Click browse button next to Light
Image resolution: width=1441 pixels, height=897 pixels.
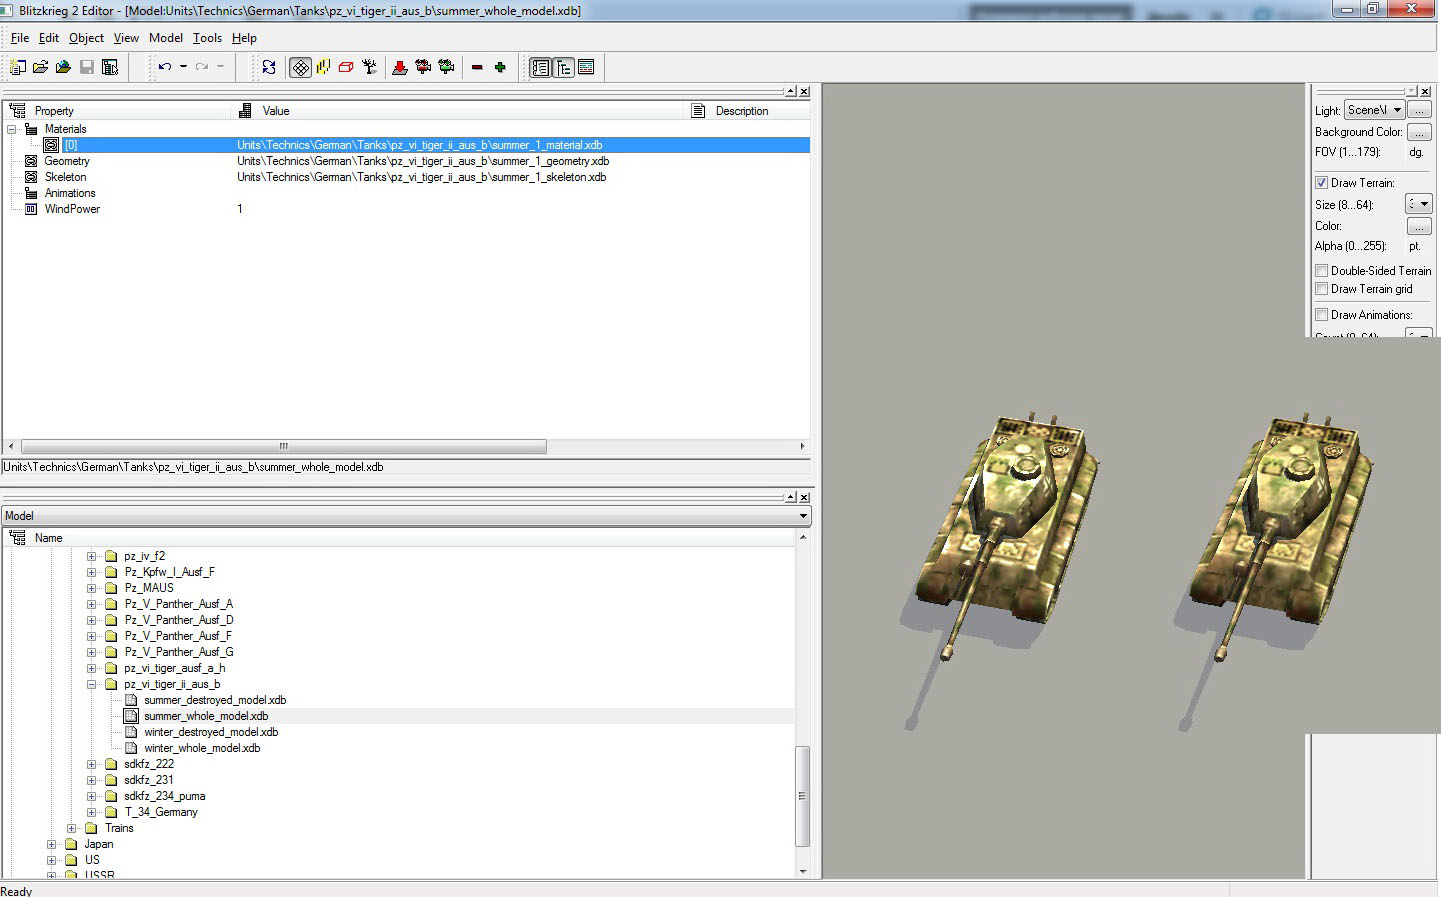(x=1419, y=110)
